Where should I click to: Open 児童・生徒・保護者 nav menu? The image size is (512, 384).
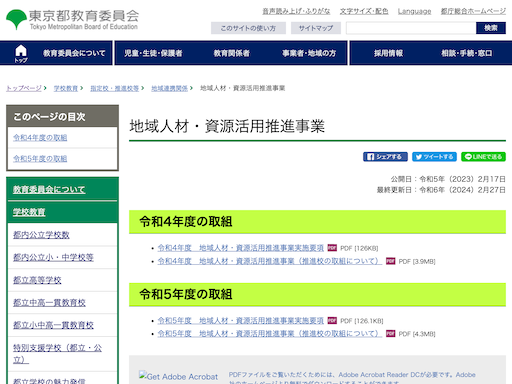(x=153, y=53)
